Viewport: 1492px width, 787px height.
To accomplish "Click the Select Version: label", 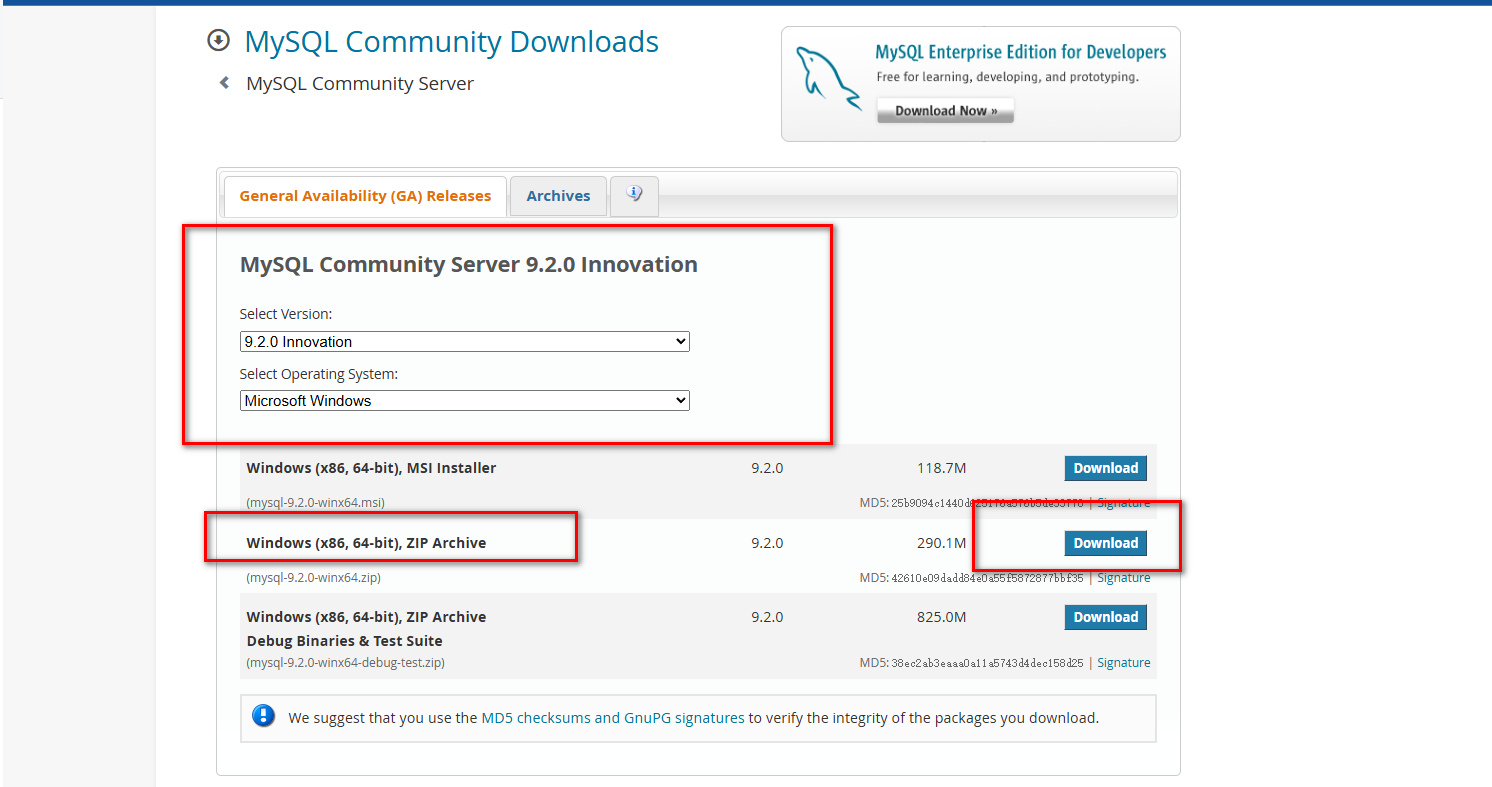I will [286, 314].
